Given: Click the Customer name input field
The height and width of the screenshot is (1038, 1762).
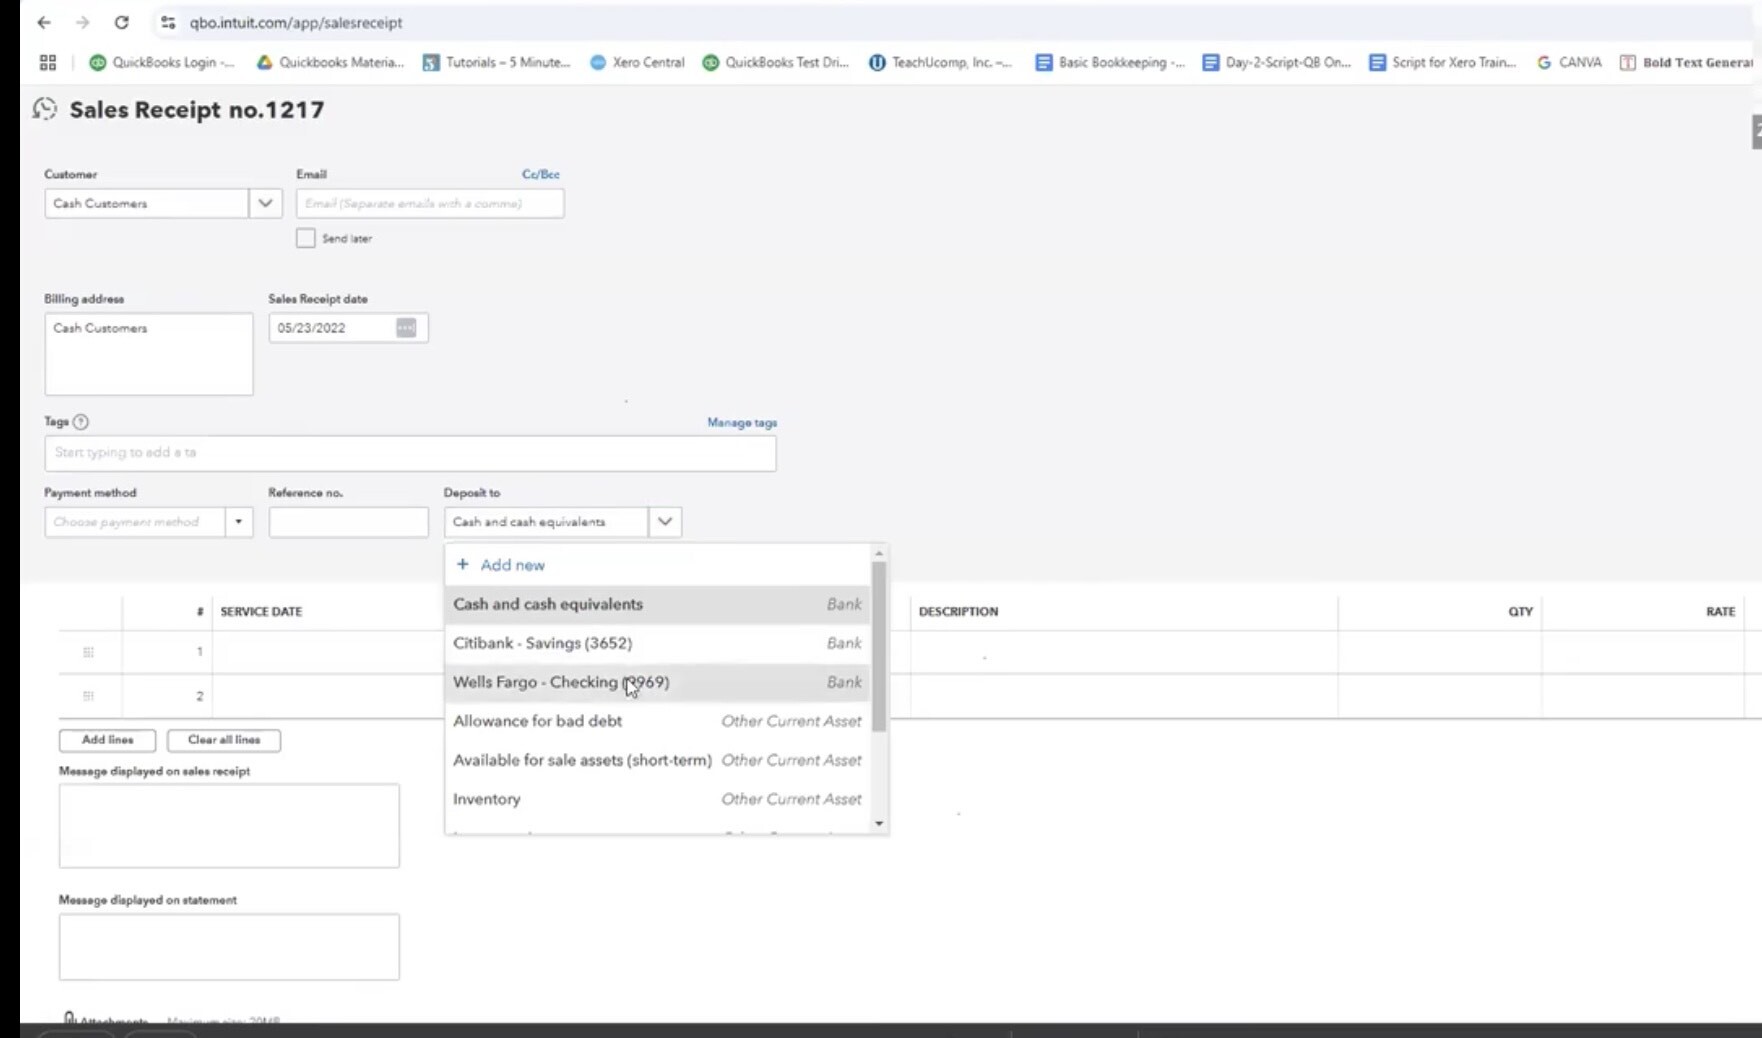Looking at the screenshot, I should pyautogui.click(x=146, y=203).
